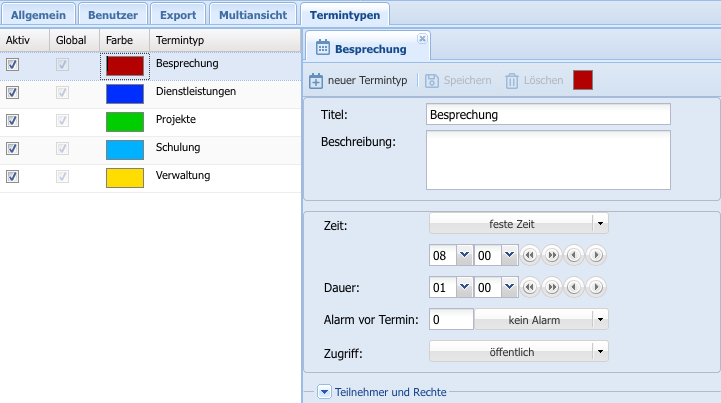Click the neuer Termintyp calendar icon
721x403 pixels.
pos(316,81)
